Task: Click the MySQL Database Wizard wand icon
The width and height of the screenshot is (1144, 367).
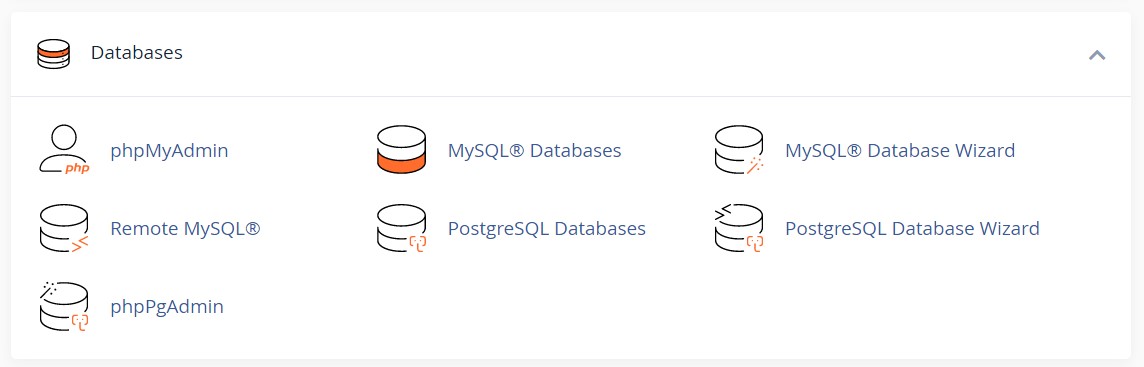Action: (x=738, y=150)
